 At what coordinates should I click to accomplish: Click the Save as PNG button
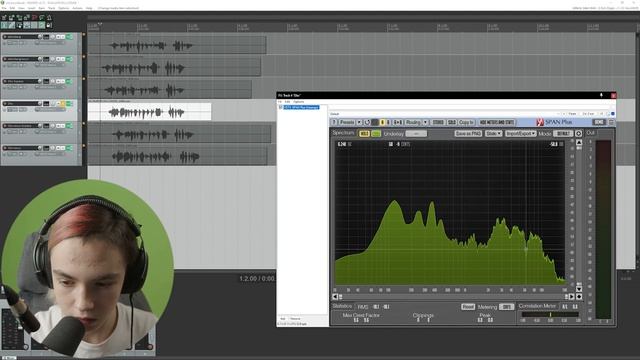click(x=468, y=133)
